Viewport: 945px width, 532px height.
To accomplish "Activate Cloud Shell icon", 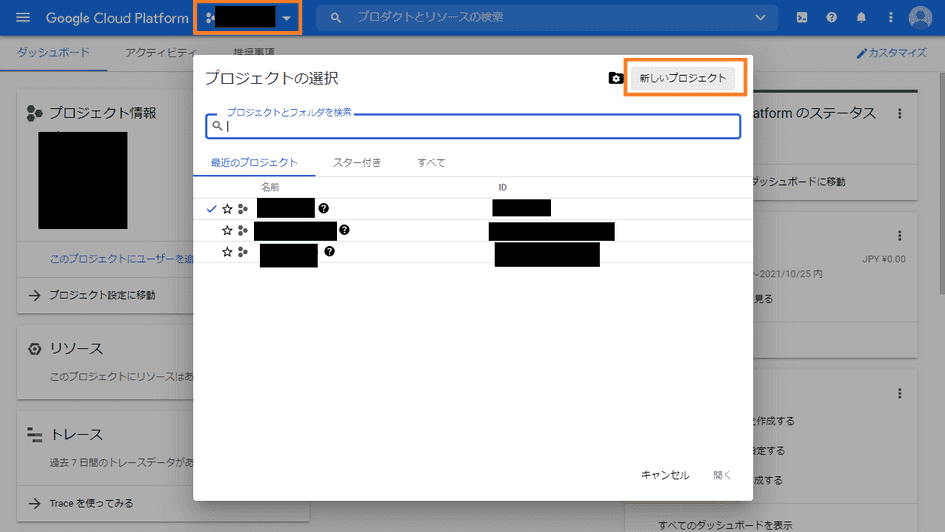I will pyautogui.click(x=802, y=17).
